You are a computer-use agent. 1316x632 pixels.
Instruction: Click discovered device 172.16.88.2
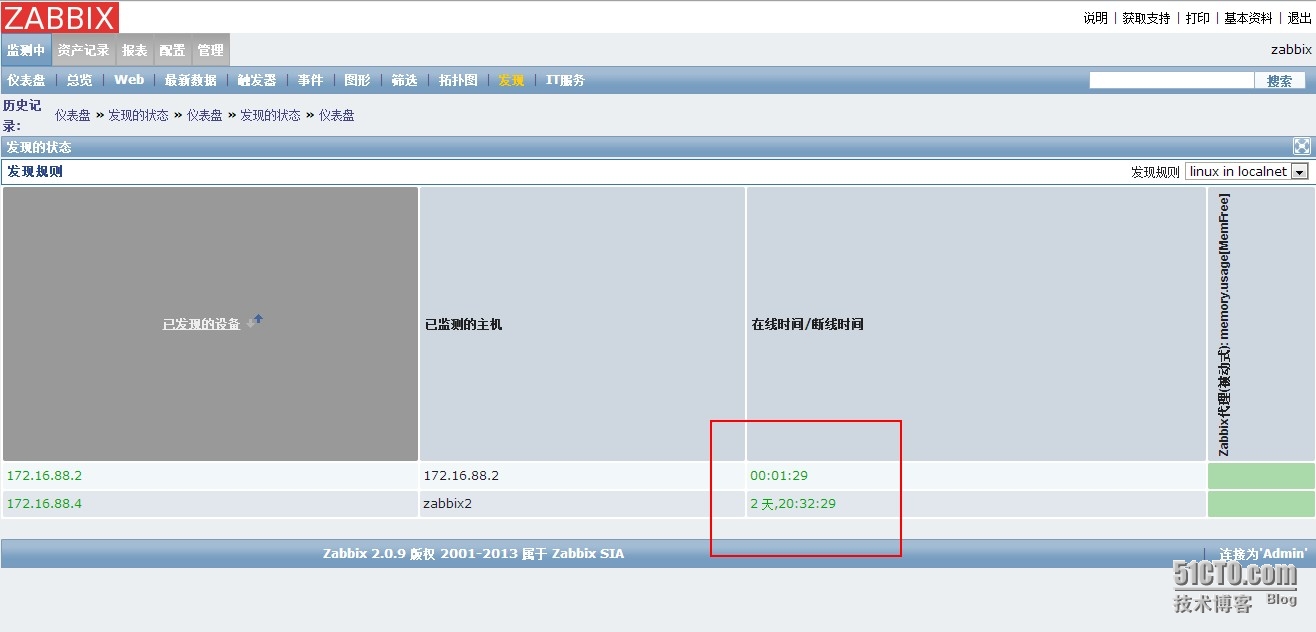[x=44, y=475]
